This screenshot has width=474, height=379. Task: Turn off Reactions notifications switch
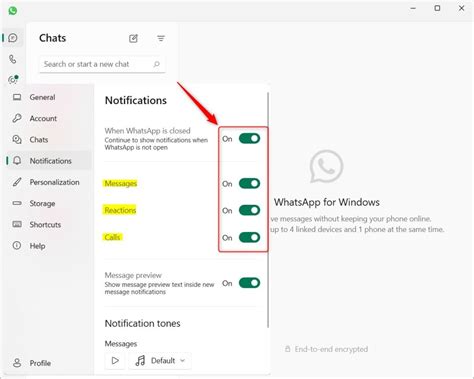click(x=249, y=210)
